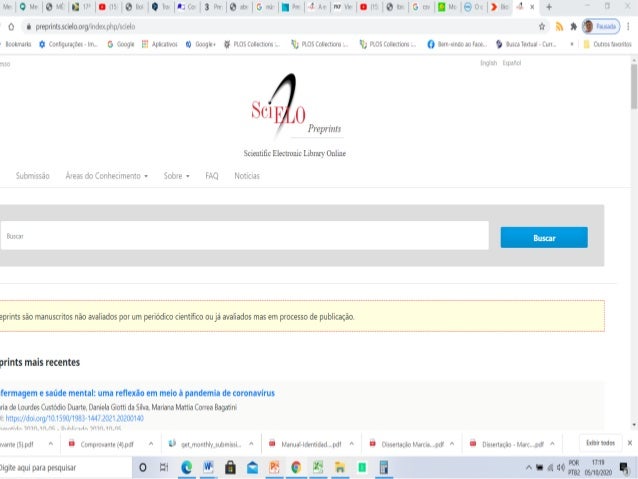Switch to Word on the taskbar
638x479 pixels.
pos(208,467)
